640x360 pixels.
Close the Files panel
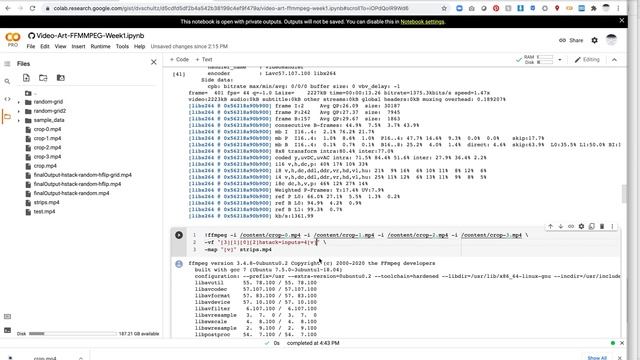[x=154, y=62]
